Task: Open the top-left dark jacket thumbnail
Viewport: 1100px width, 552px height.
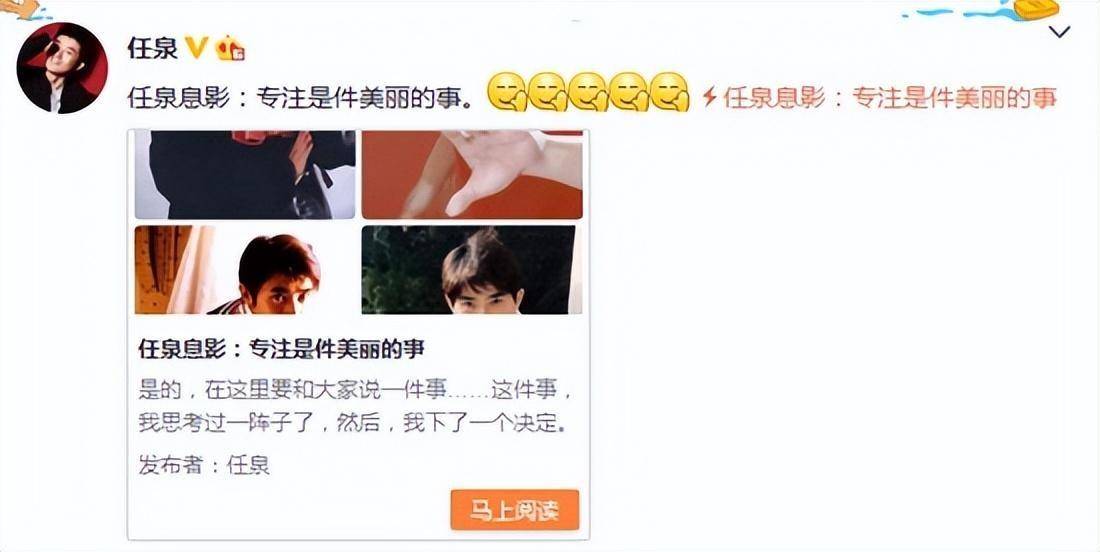Action: [245, 175]
